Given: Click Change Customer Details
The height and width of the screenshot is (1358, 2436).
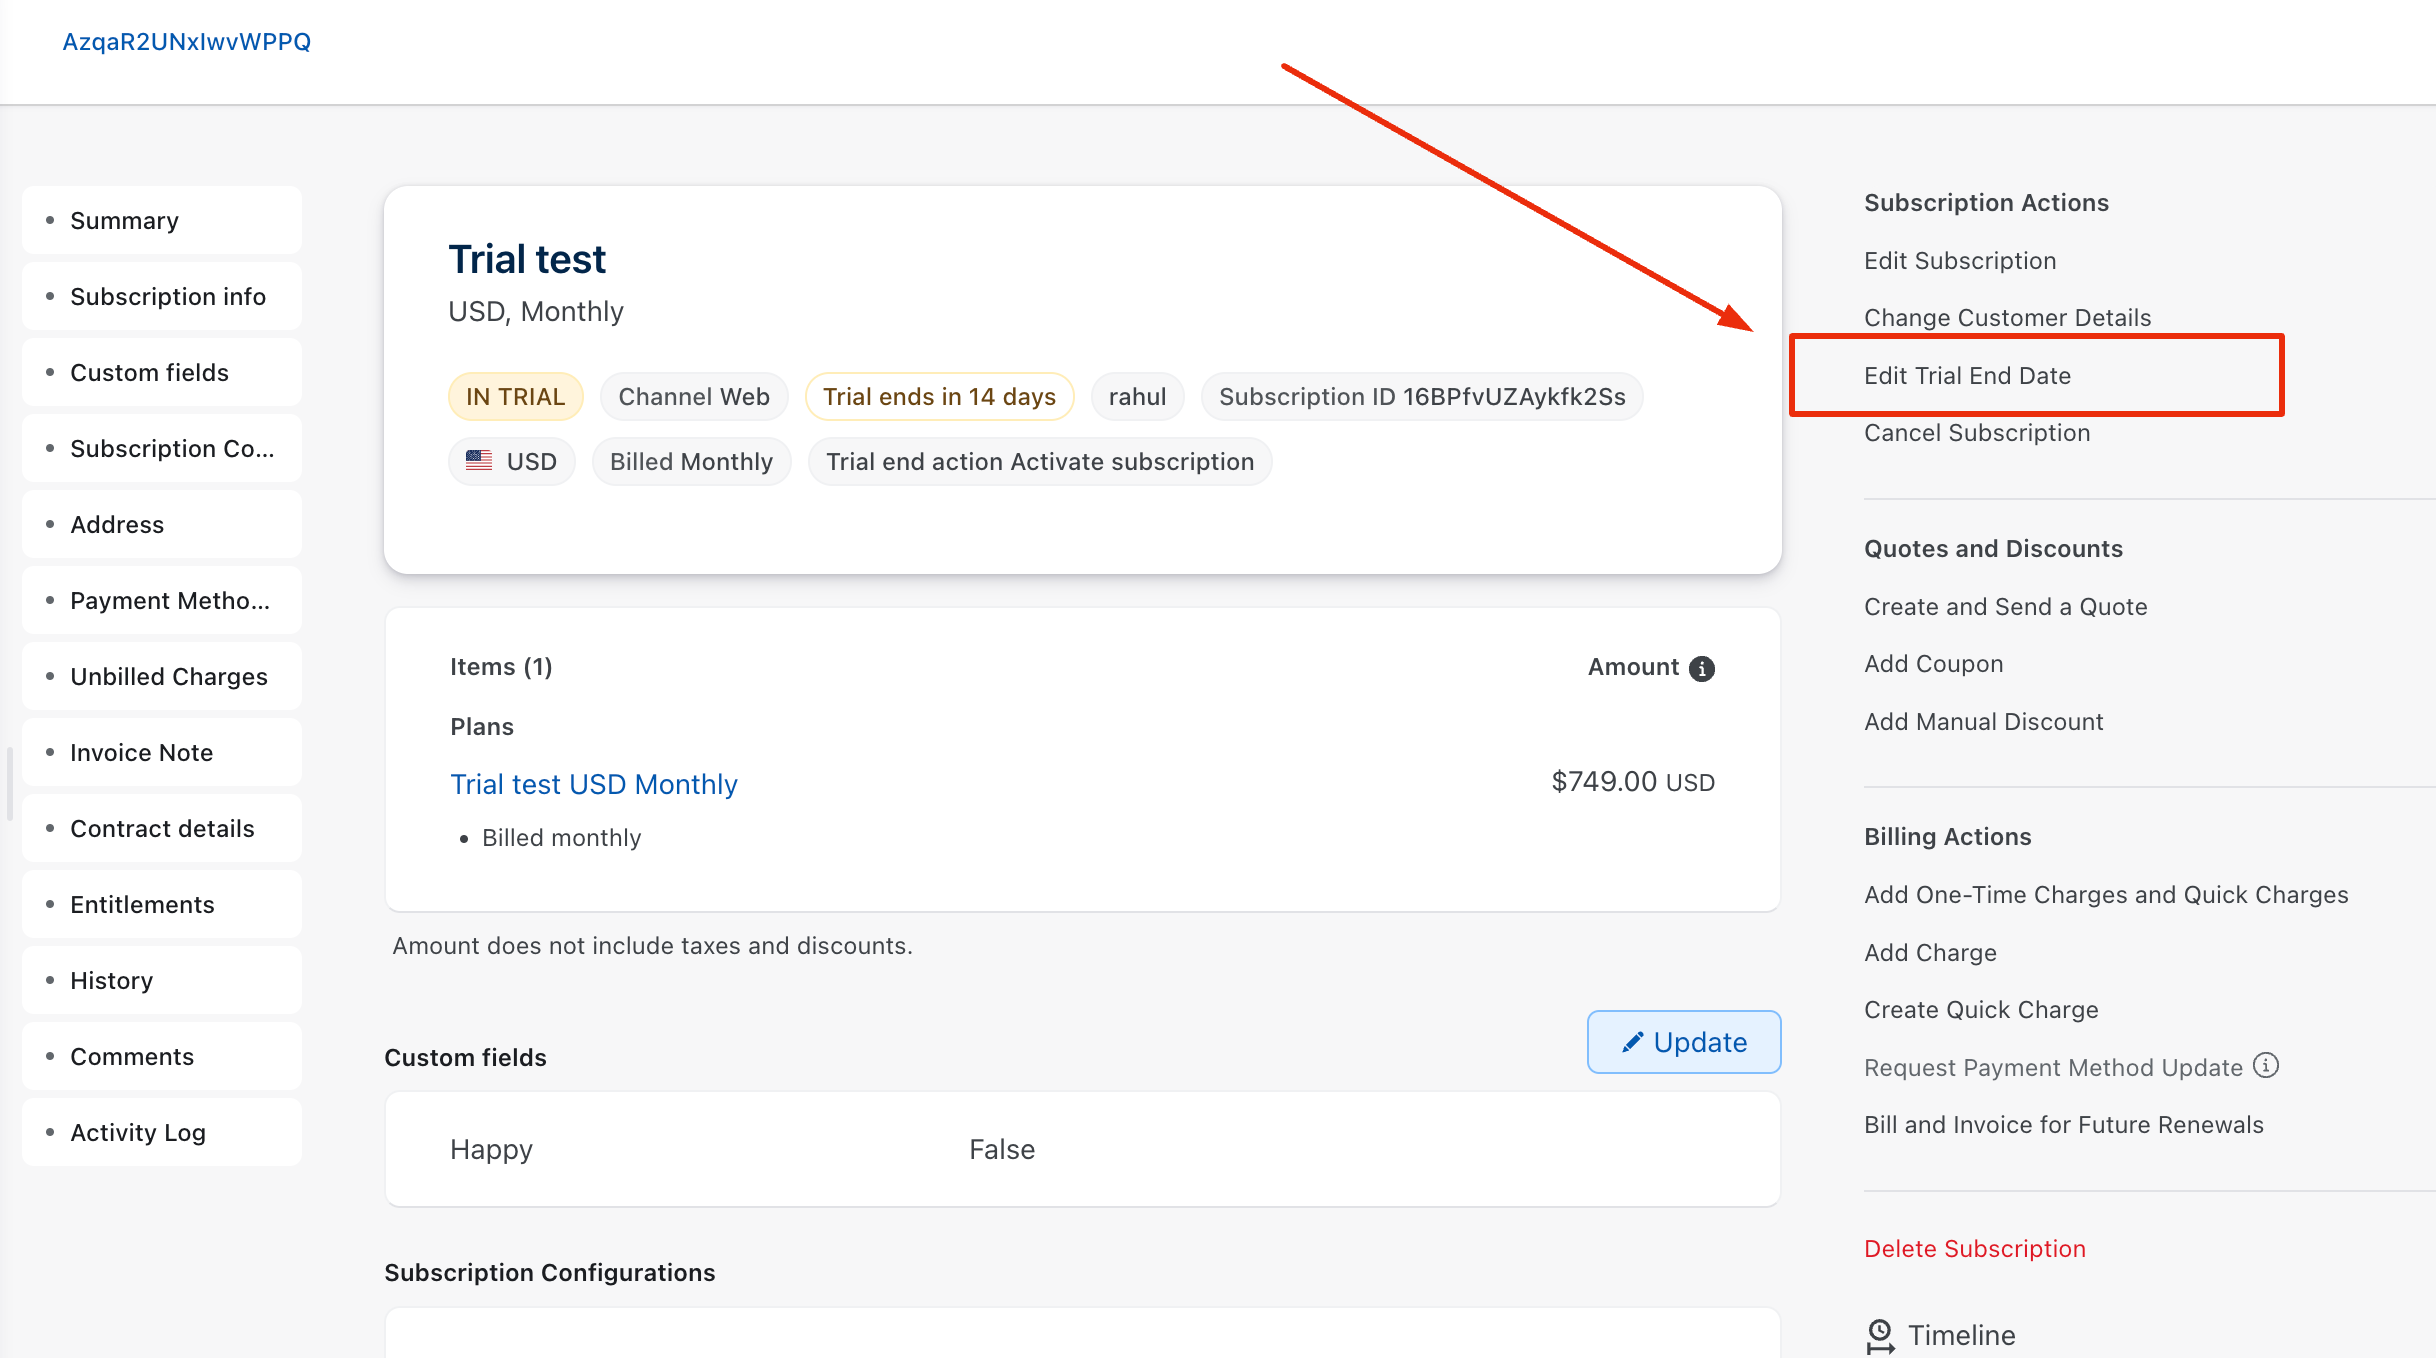Looking at the screenshot, I should (x=2007, y=317).
